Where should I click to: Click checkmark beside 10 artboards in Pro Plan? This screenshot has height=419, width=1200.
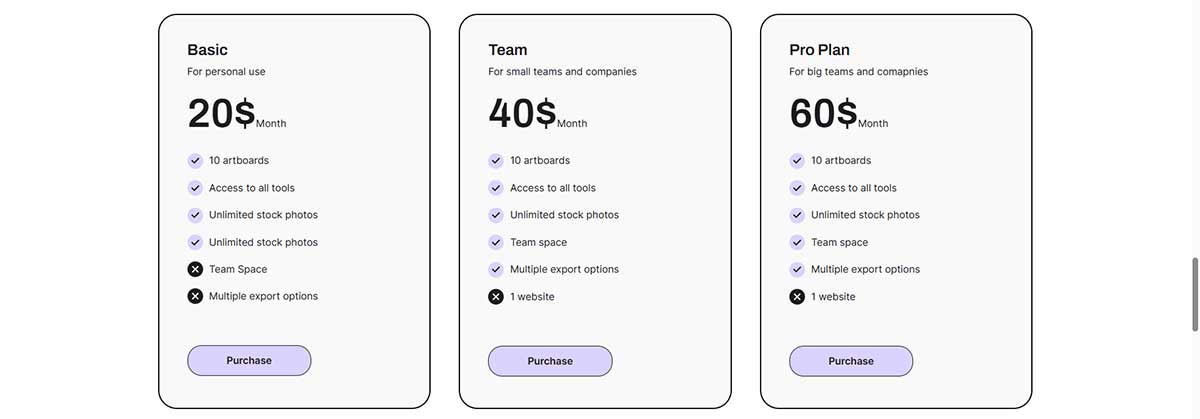click(x=797, y=160)
